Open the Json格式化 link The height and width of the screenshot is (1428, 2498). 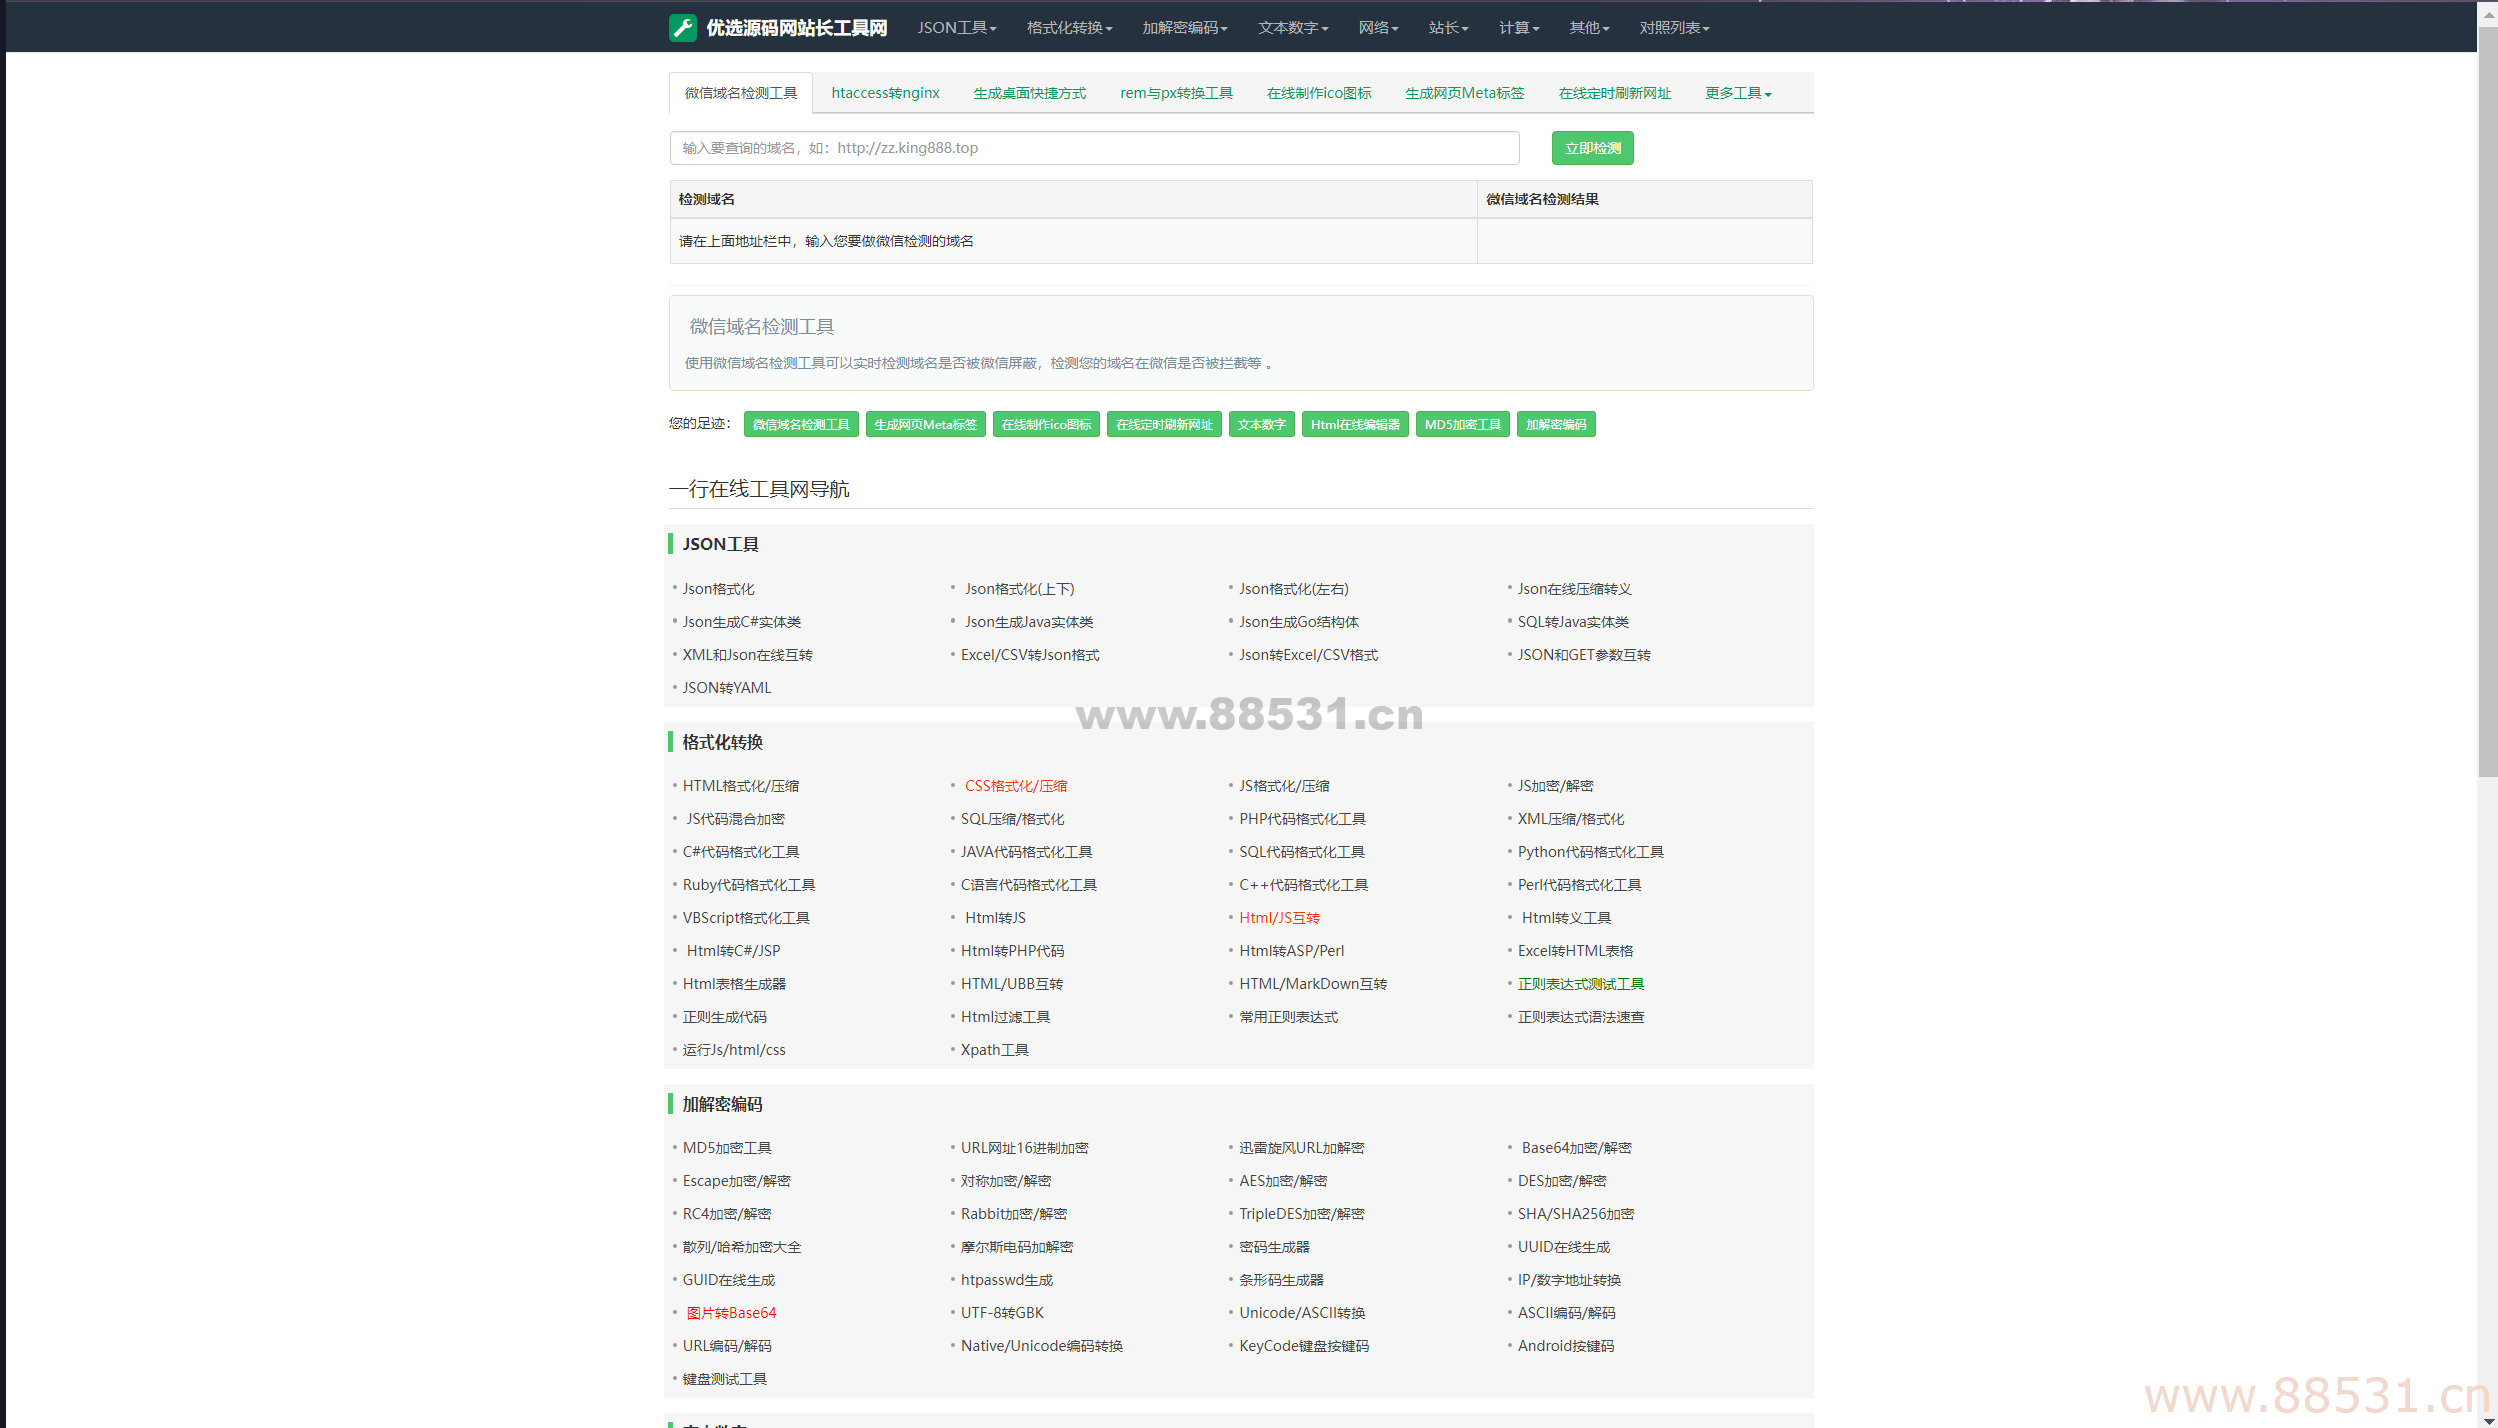[718, 589]
